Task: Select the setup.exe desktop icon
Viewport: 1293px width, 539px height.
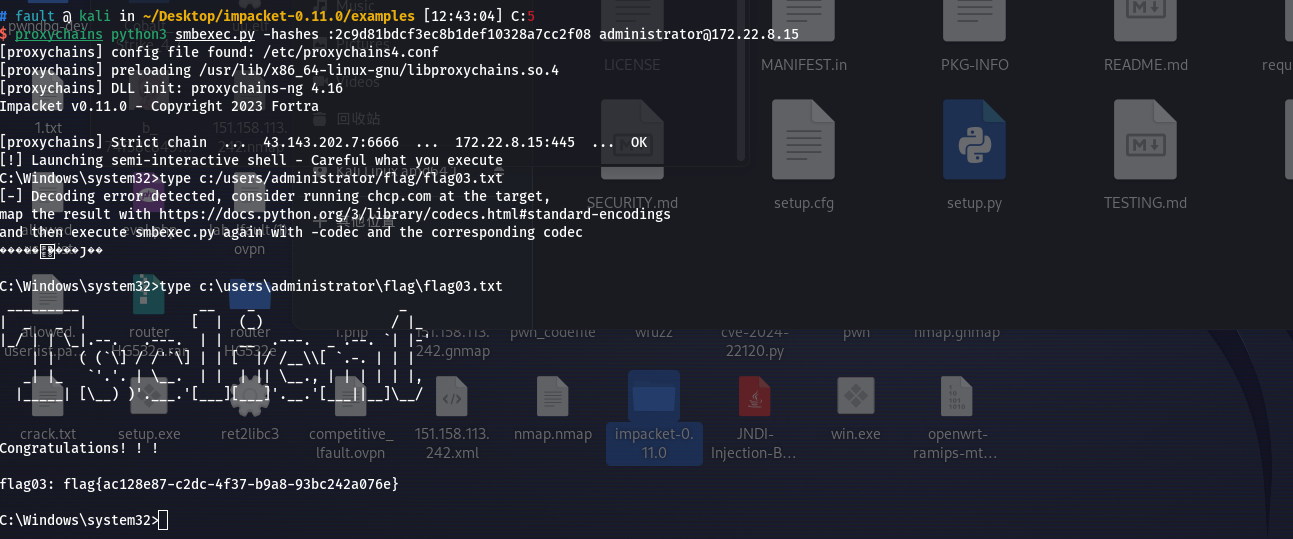Action: (x=149, y=396)
